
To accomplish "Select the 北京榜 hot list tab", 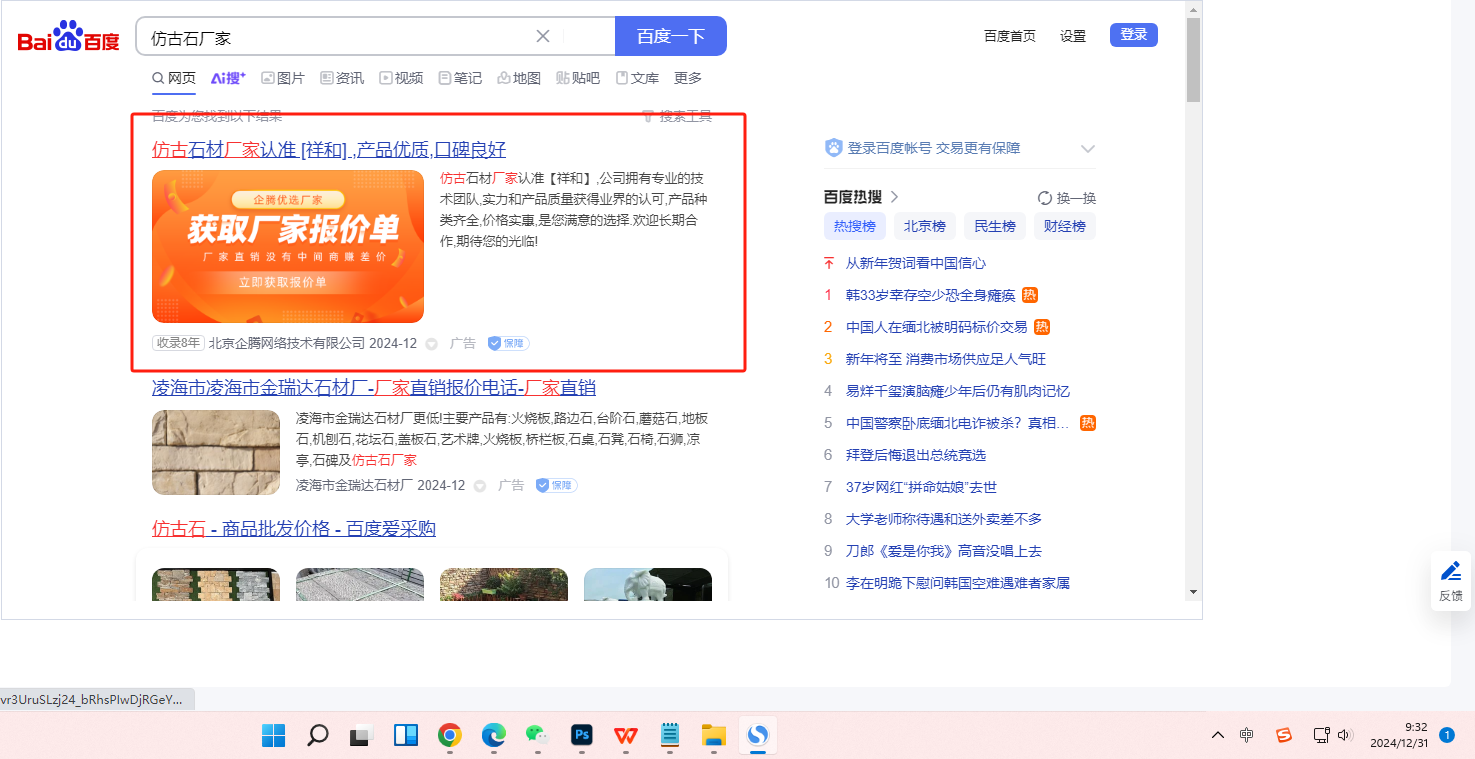I will tap(925, 226).
